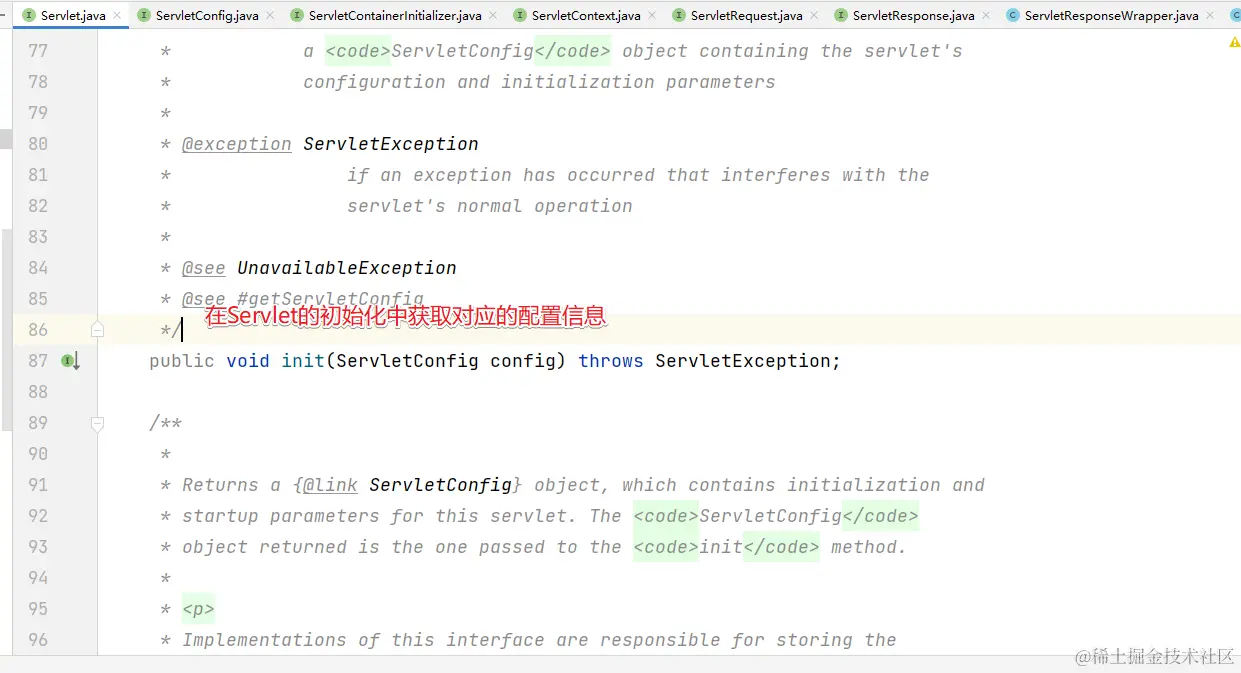Collapse the Javadoc fold marker at line 89

coord(97,423)
